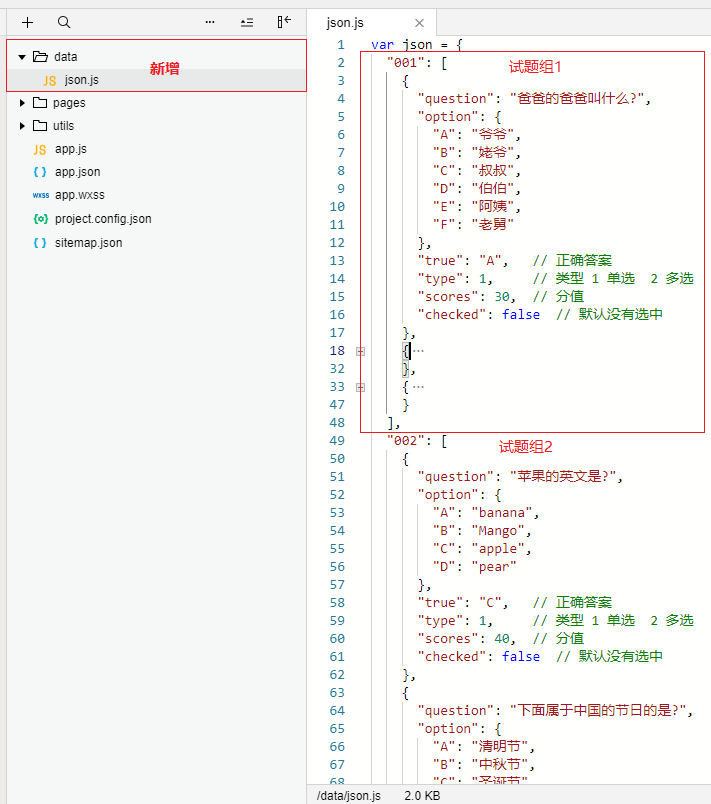Open the three-dots more options menu

pos(210,22)
